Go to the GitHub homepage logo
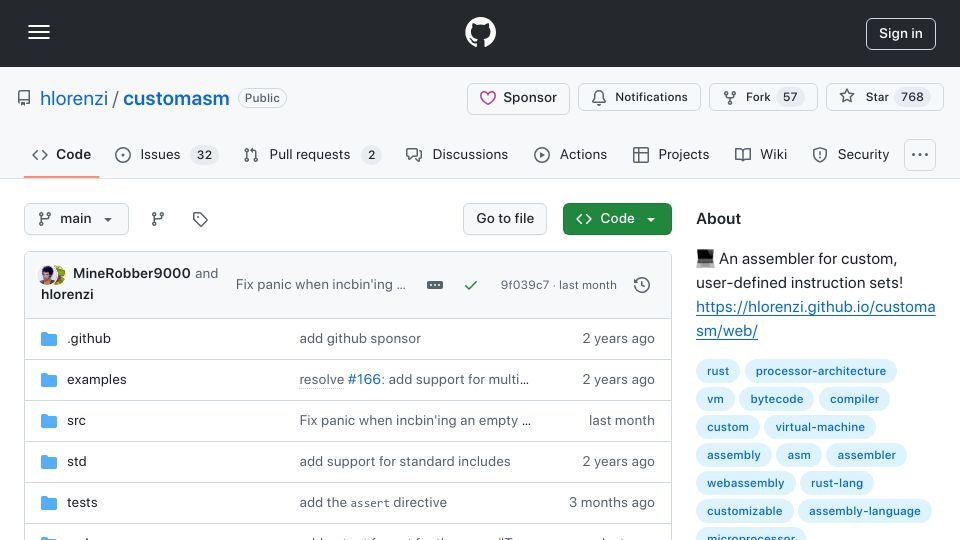Viewport: 960px width, 540px height. [x=480, y=32]
